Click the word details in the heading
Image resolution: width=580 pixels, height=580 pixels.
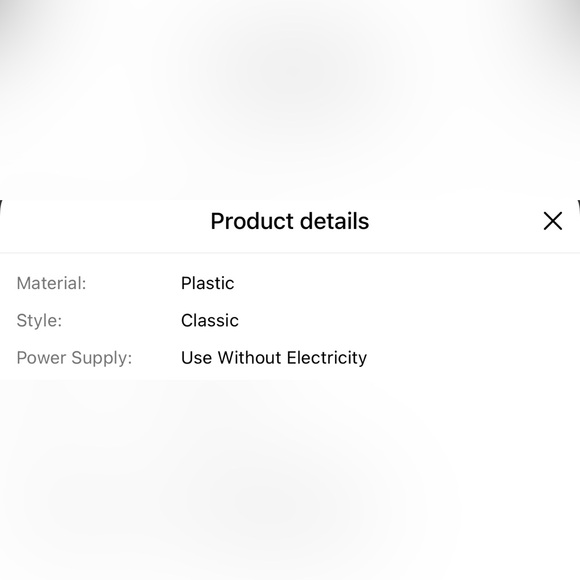(335, 221)
